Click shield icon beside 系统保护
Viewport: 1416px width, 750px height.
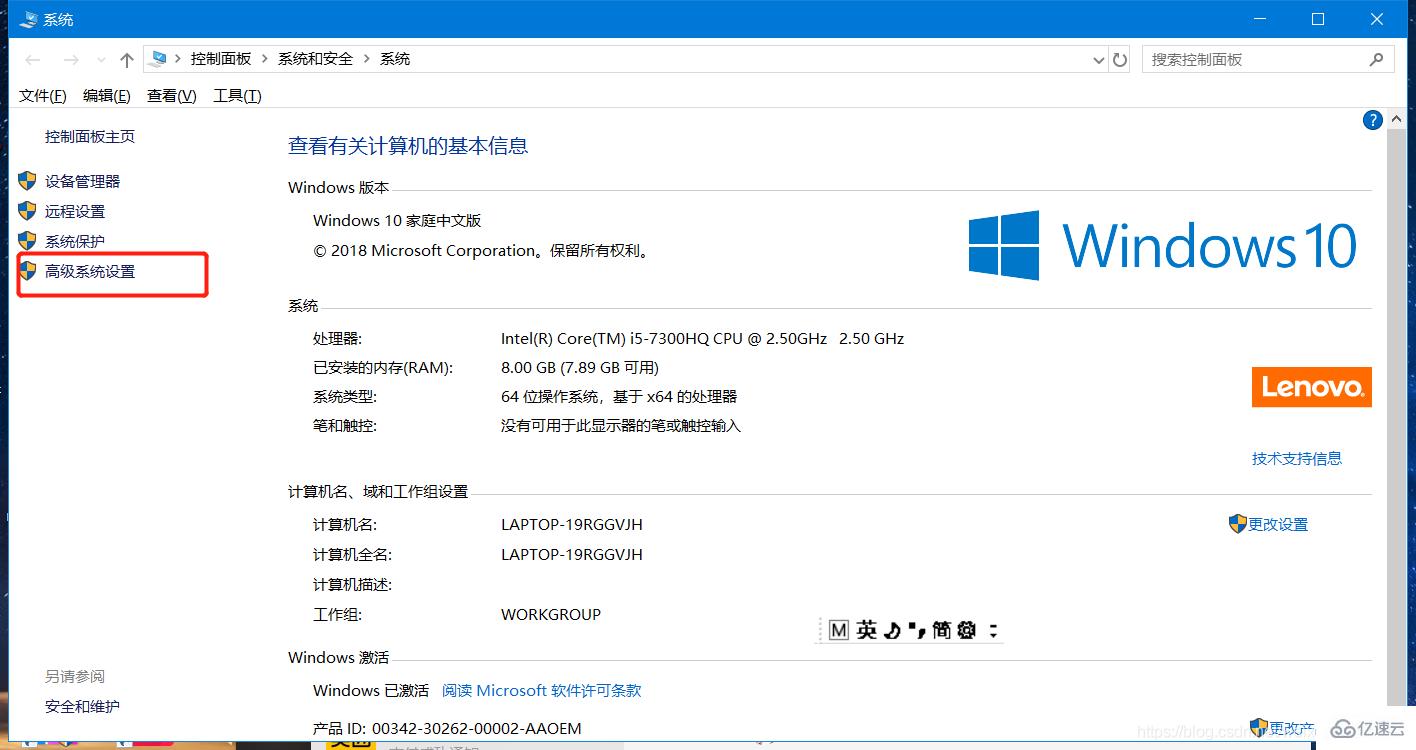pos(27,241)
